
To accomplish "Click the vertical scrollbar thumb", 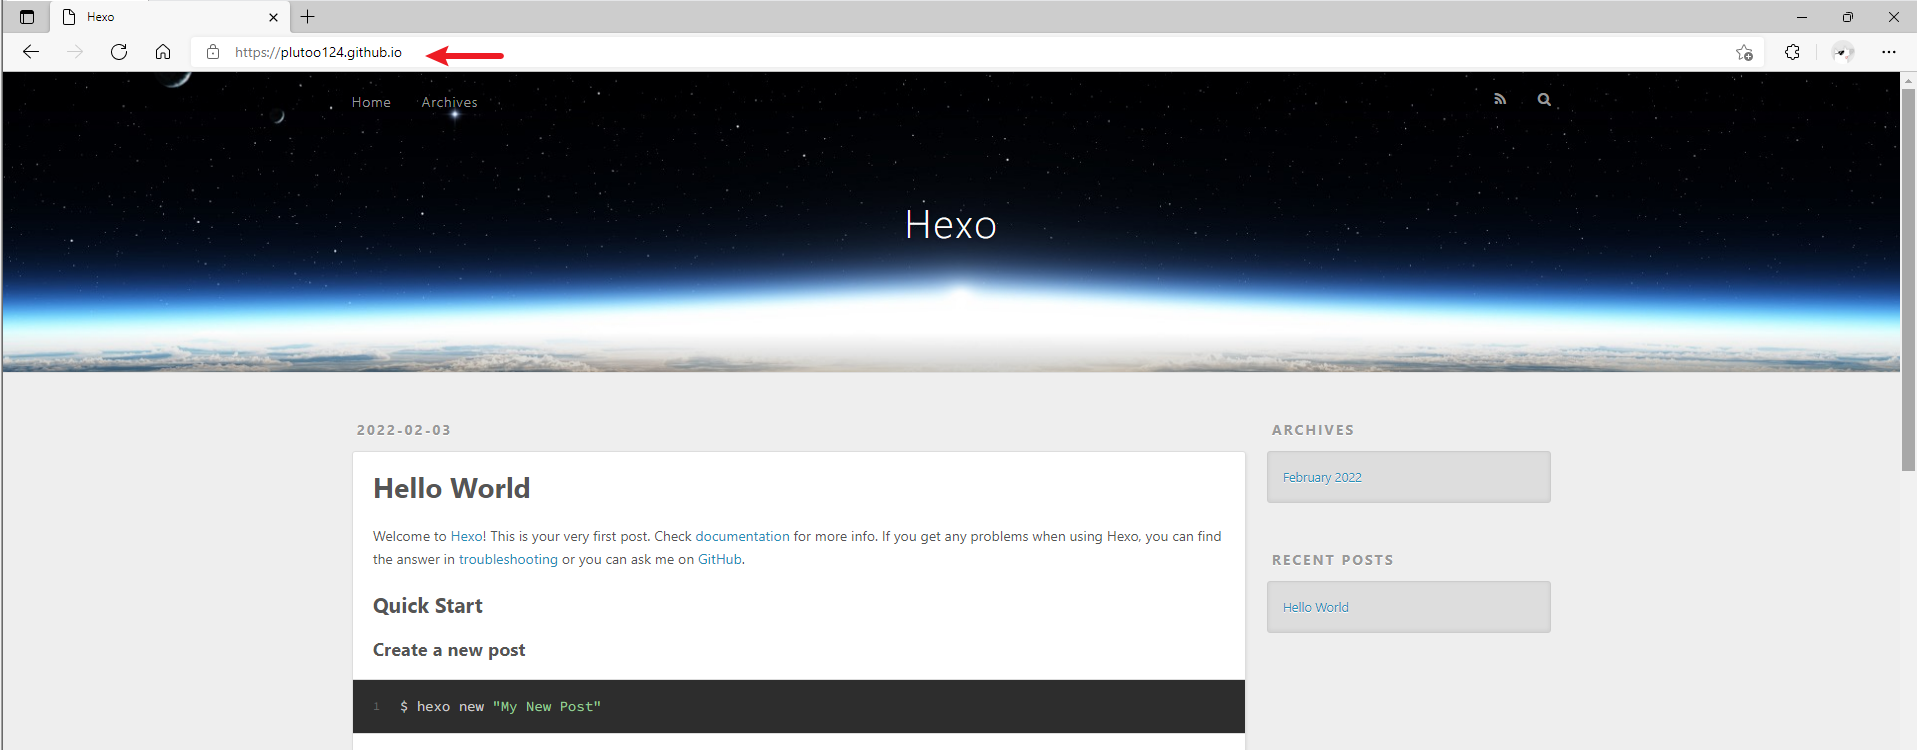I will (x=1908, y=280).
